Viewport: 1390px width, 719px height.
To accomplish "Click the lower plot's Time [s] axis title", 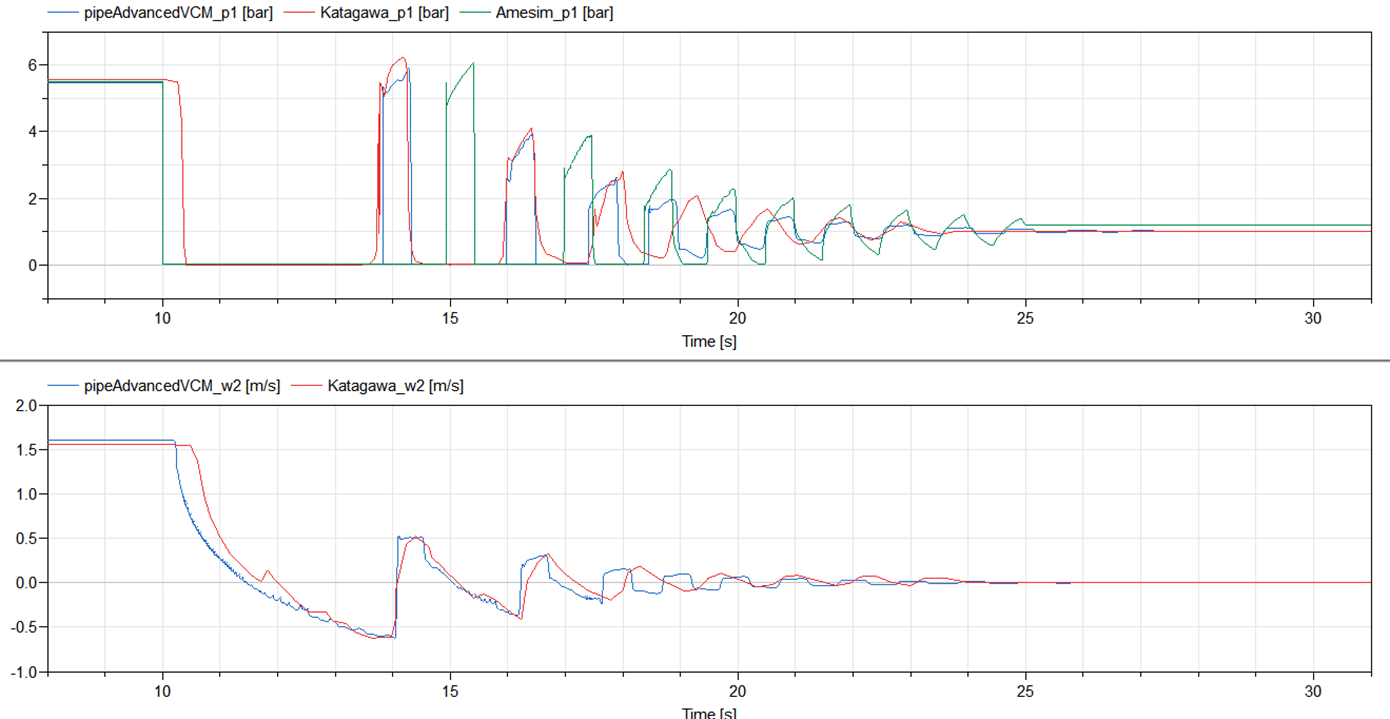I will tap(709, 712).
